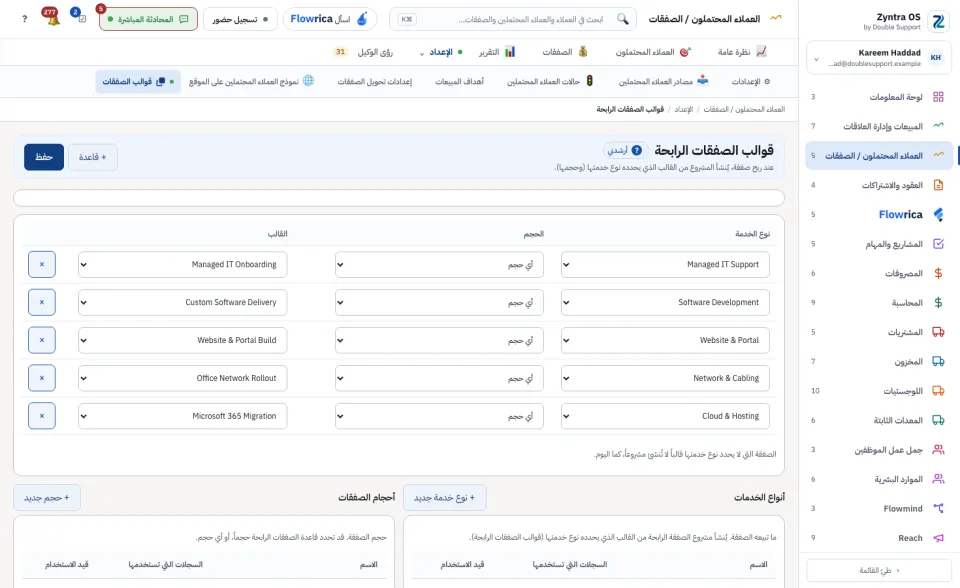The height and width of the screenshot is (588, 960).
Task: Open Reach sidebar icon
Action: [938, 538]
